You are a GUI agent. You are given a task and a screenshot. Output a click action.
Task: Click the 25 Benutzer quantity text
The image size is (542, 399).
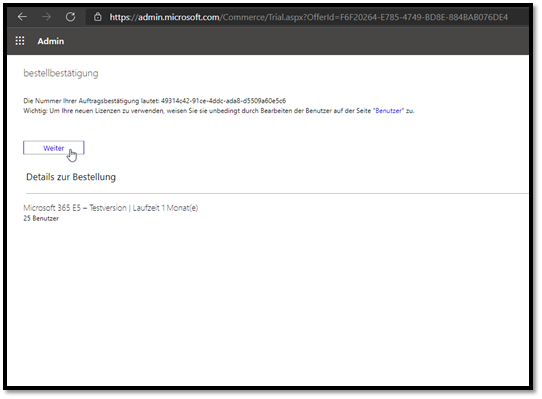point(41,218)
